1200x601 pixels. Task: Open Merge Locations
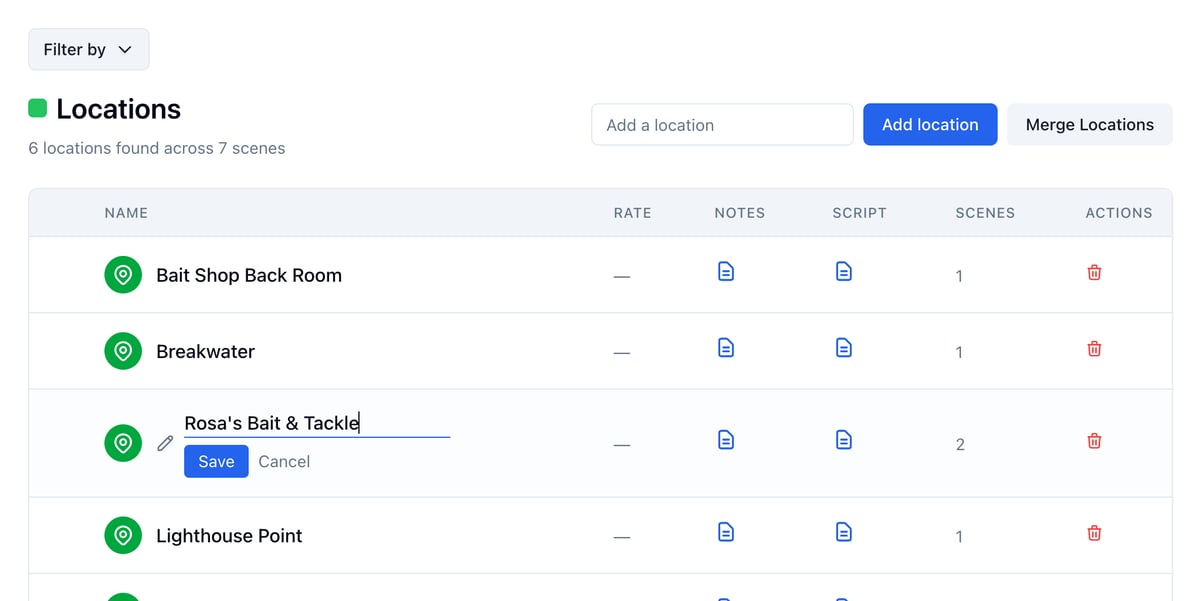pyautogui.click(x=1089, y=125)
